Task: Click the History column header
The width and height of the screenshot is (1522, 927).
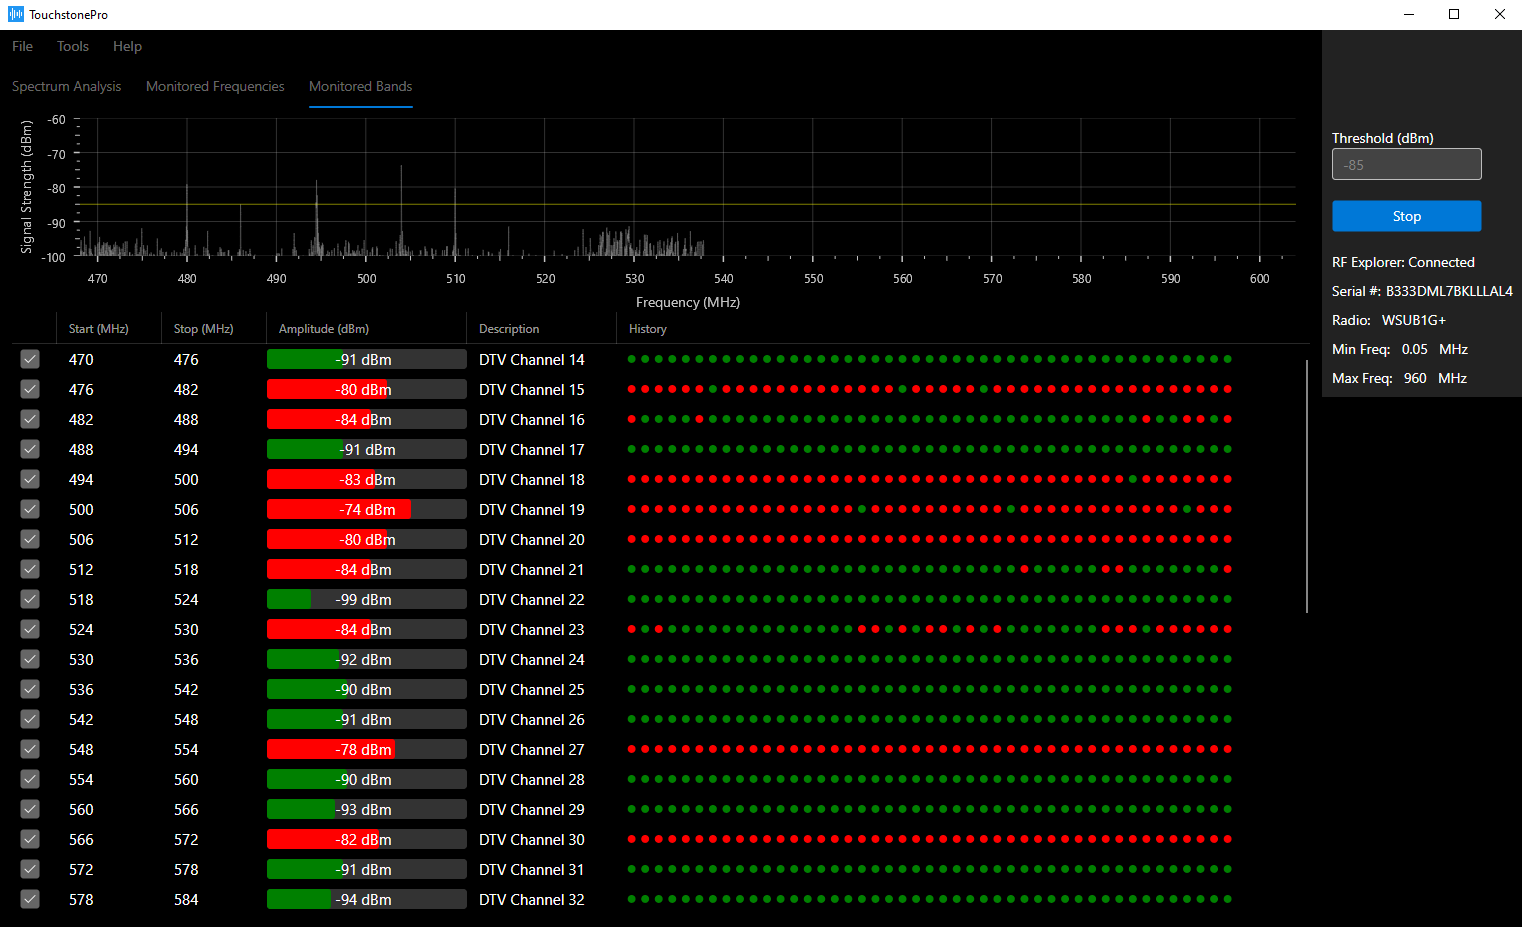Action: 648,328
